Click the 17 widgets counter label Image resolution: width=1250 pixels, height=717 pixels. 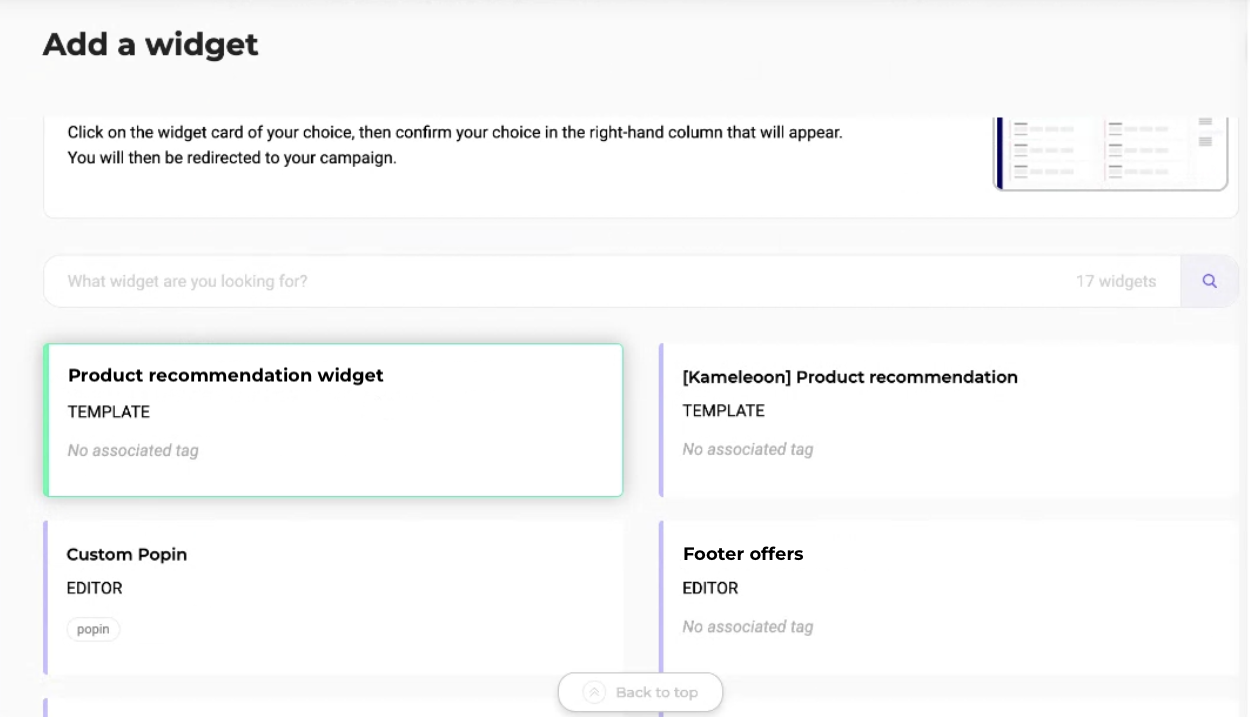point(1116,282)
